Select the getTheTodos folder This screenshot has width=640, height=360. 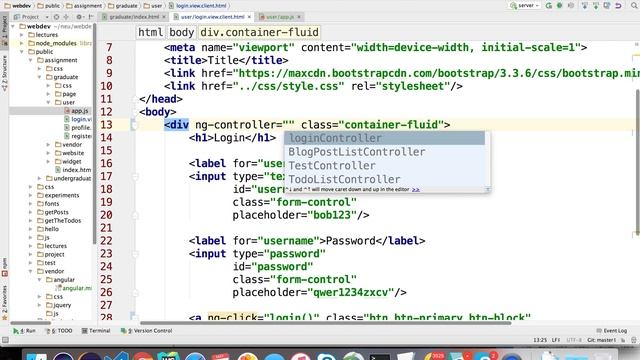point(59,220)
